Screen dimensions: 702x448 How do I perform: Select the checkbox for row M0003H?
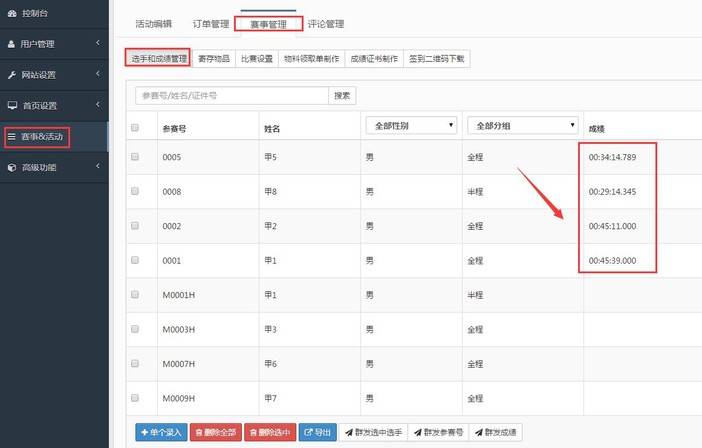tap(135, 329)
